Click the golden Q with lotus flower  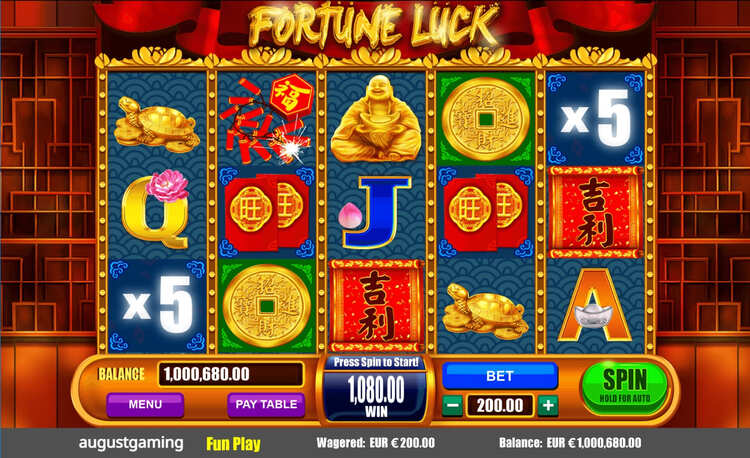point(156,209)
